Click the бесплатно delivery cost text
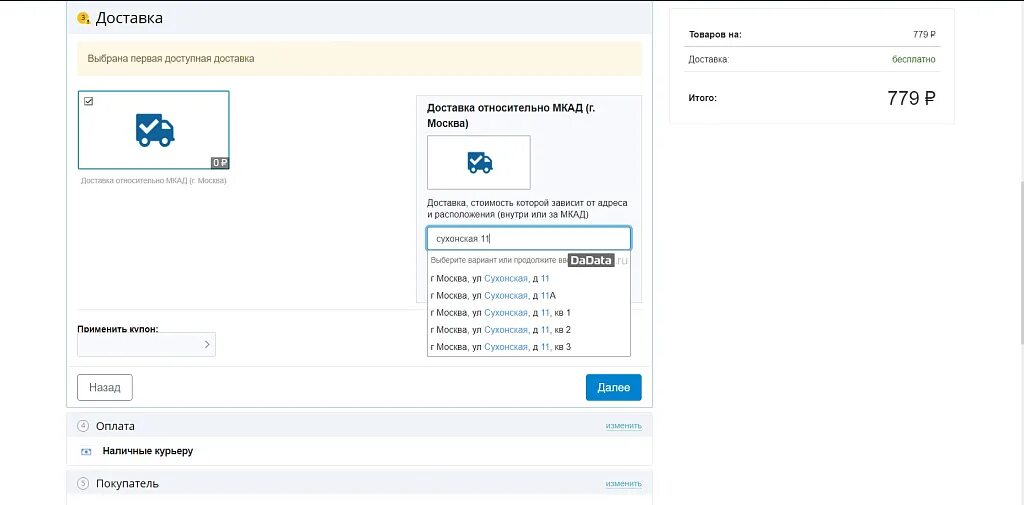 pyautogui.click(x=914, y=59)
